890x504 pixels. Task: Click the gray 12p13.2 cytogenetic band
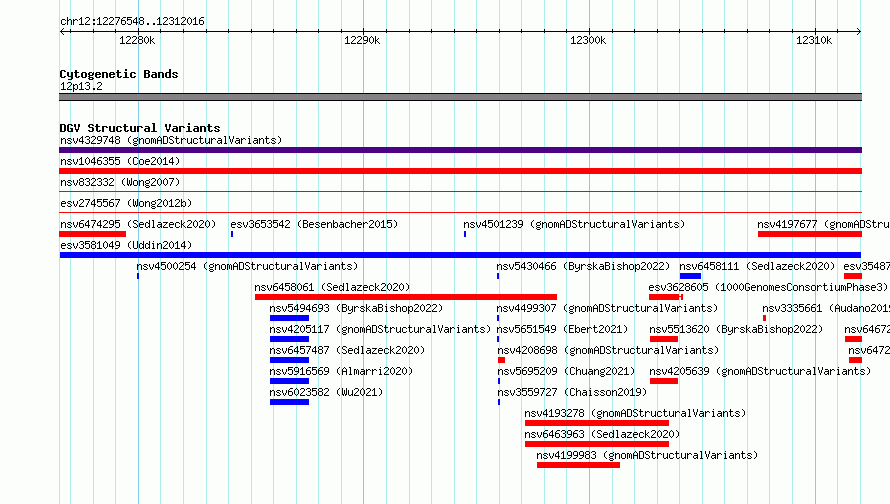[x=460, y=97]
